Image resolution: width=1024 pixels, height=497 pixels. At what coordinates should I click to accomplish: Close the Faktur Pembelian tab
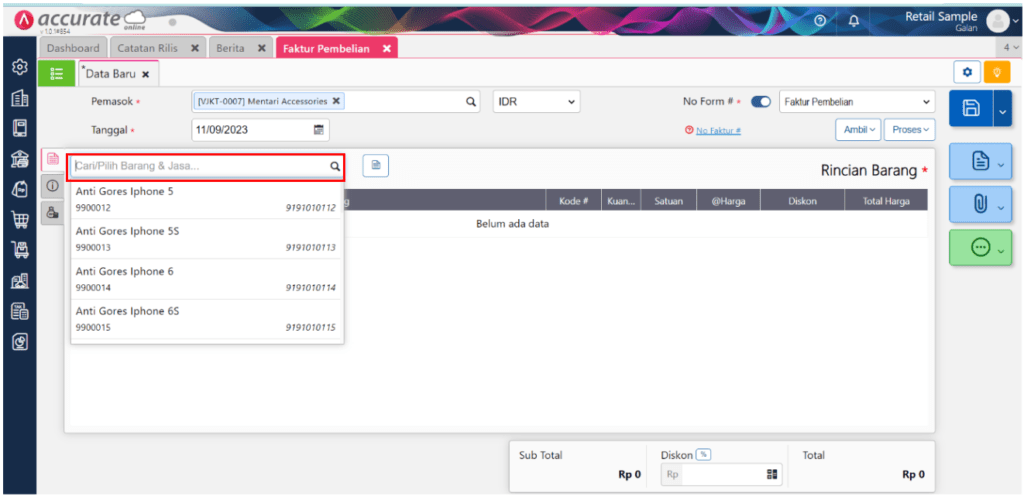(386, 48)
